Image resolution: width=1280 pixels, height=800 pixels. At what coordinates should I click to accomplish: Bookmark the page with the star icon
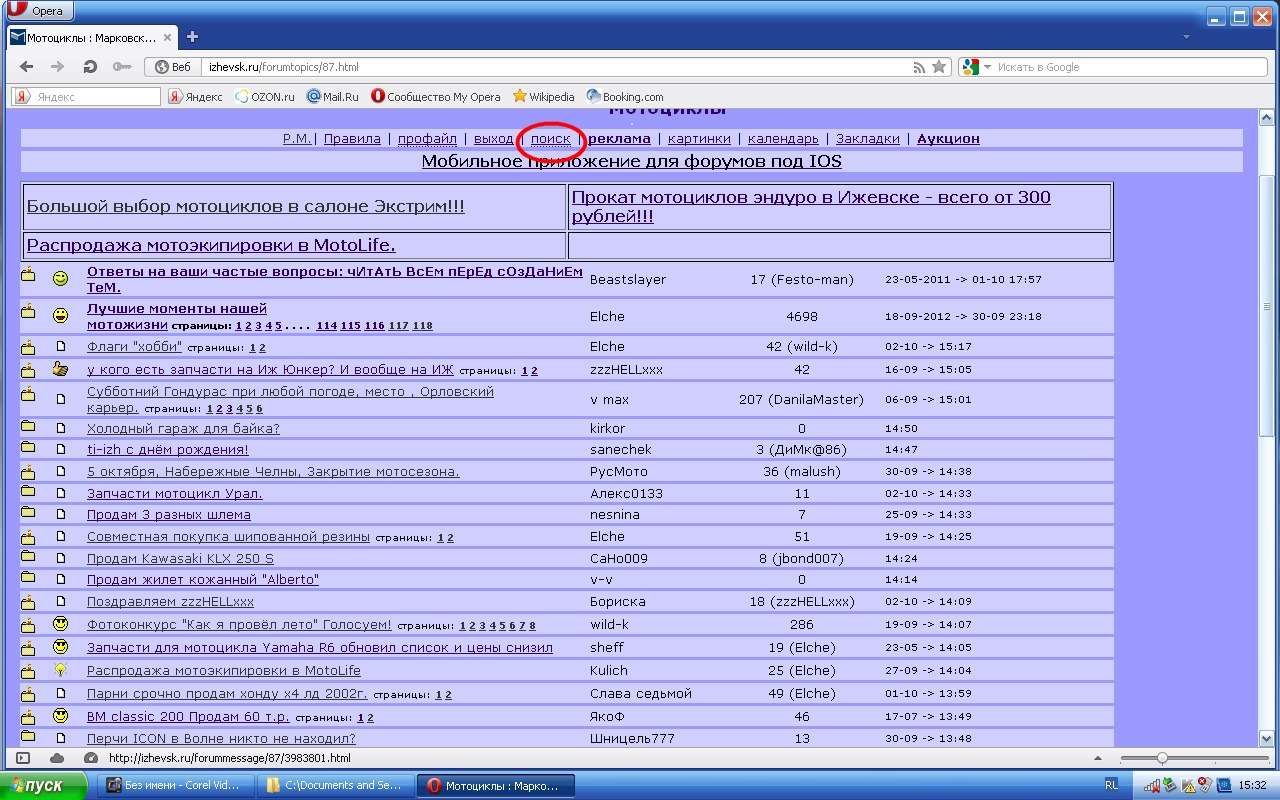pos(939,67)
